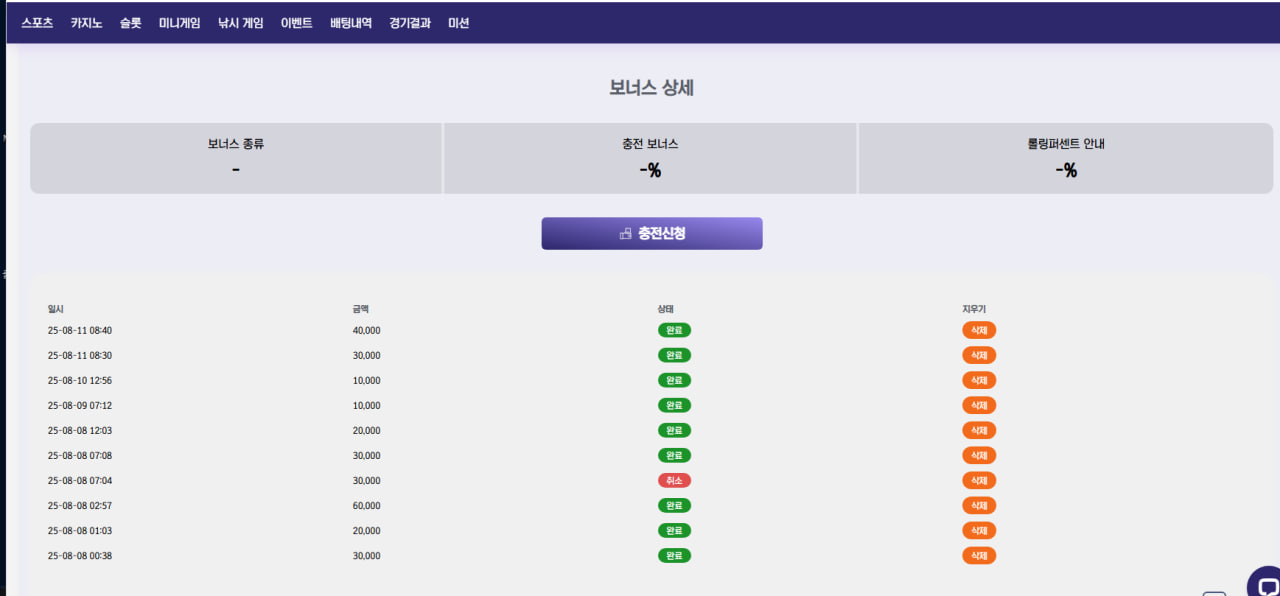Go to the 미션 menu item
The image size is (1280, 596).
458,23
